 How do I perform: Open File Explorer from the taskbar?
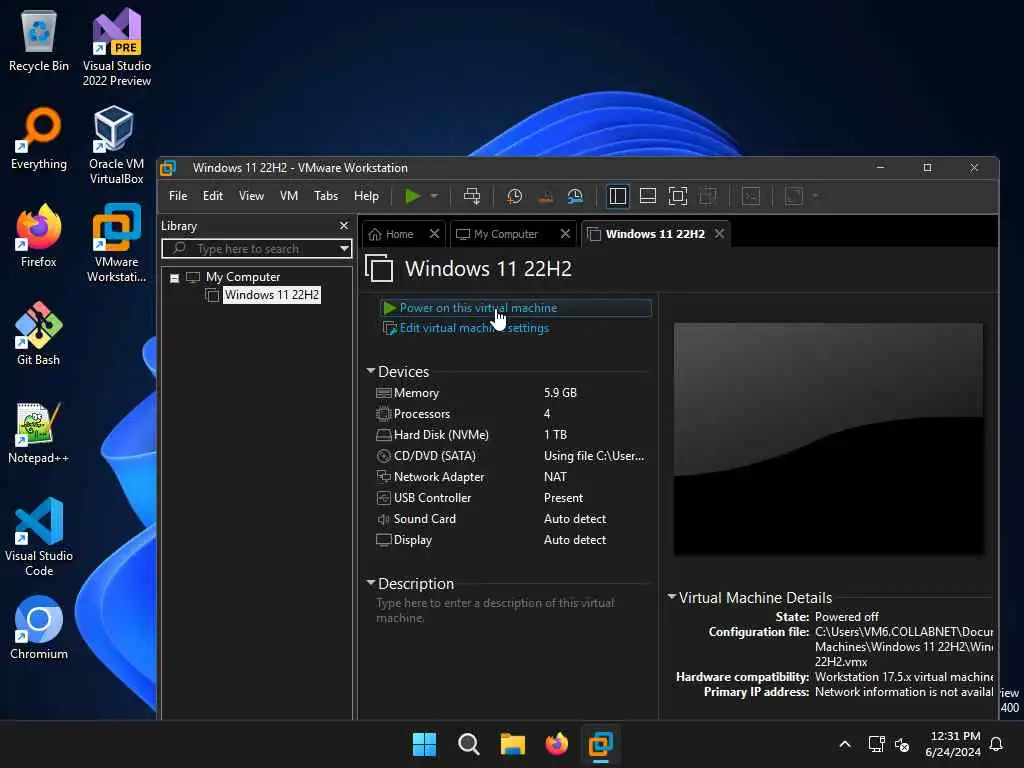(x=513, y=744)
